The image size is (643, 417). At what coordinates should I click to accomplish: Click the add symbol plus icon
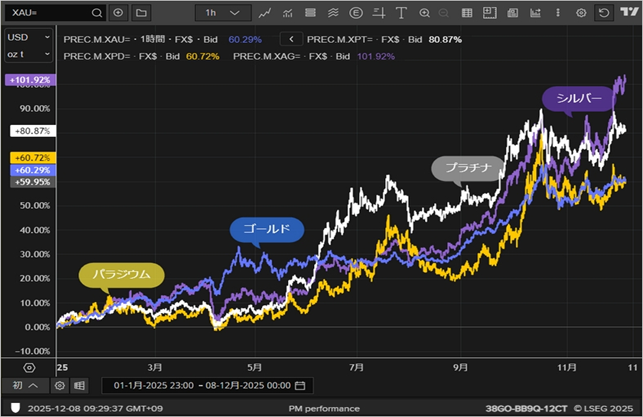[119, 13]
